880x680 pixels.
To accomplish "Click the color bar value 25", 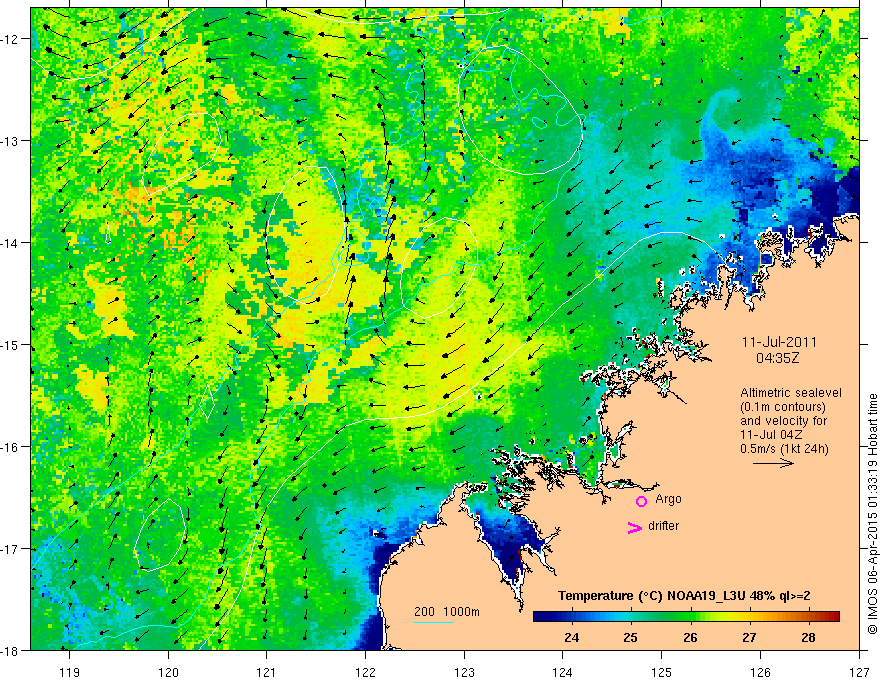I will [x=631, y=637].
